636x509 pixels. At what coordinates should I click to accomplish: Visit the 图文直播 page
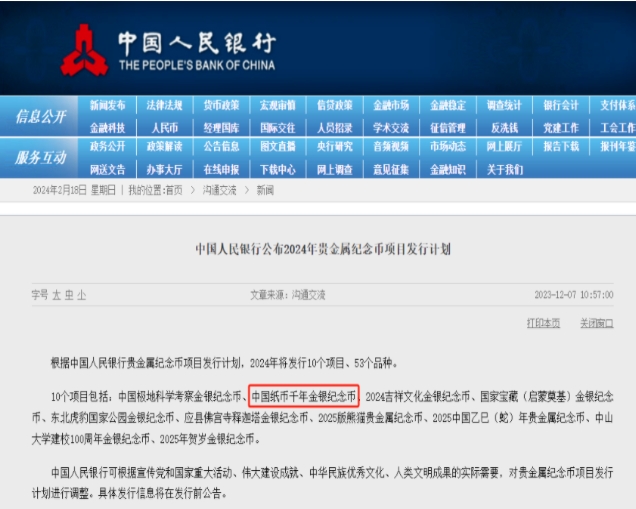point(278,146)
